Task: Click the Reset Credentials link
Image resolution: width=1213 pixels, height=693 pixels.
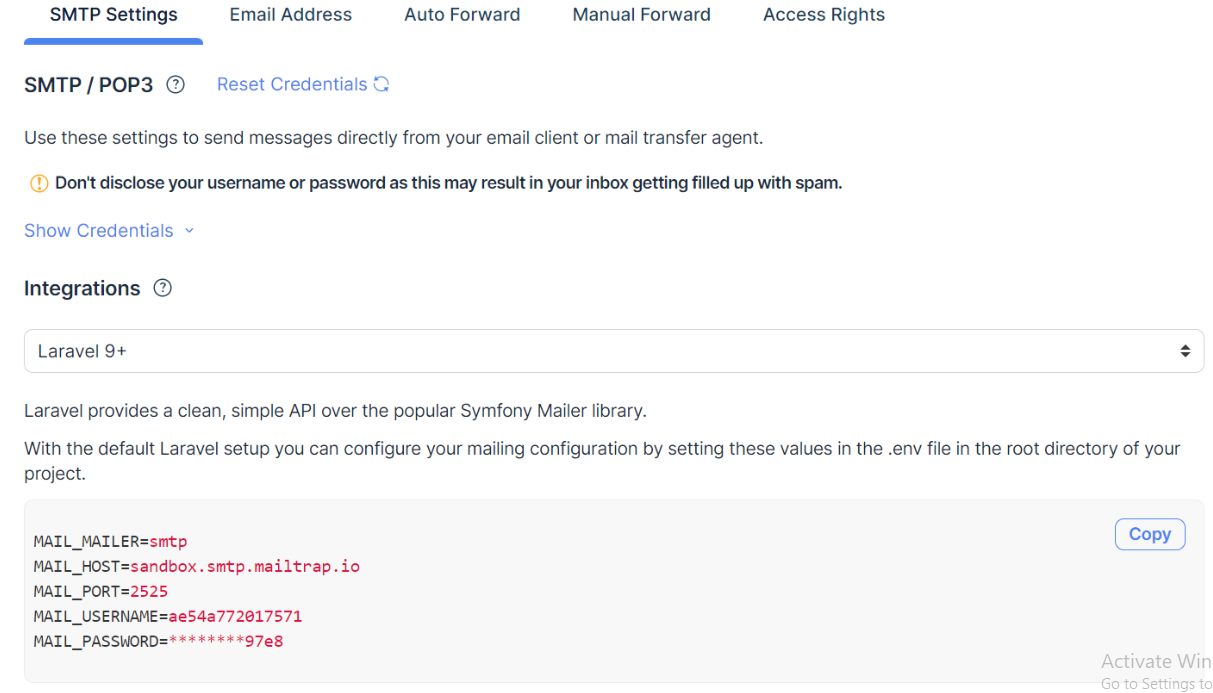Action: 291,84
